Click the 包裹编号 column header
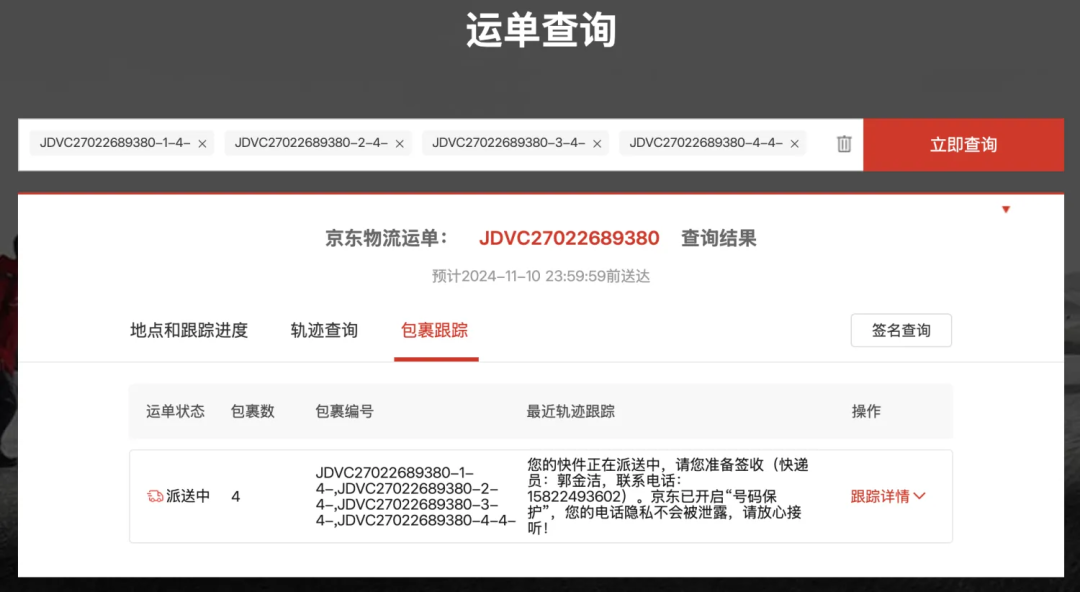Viewport: 1080px width, 592px height. point(344,411)
